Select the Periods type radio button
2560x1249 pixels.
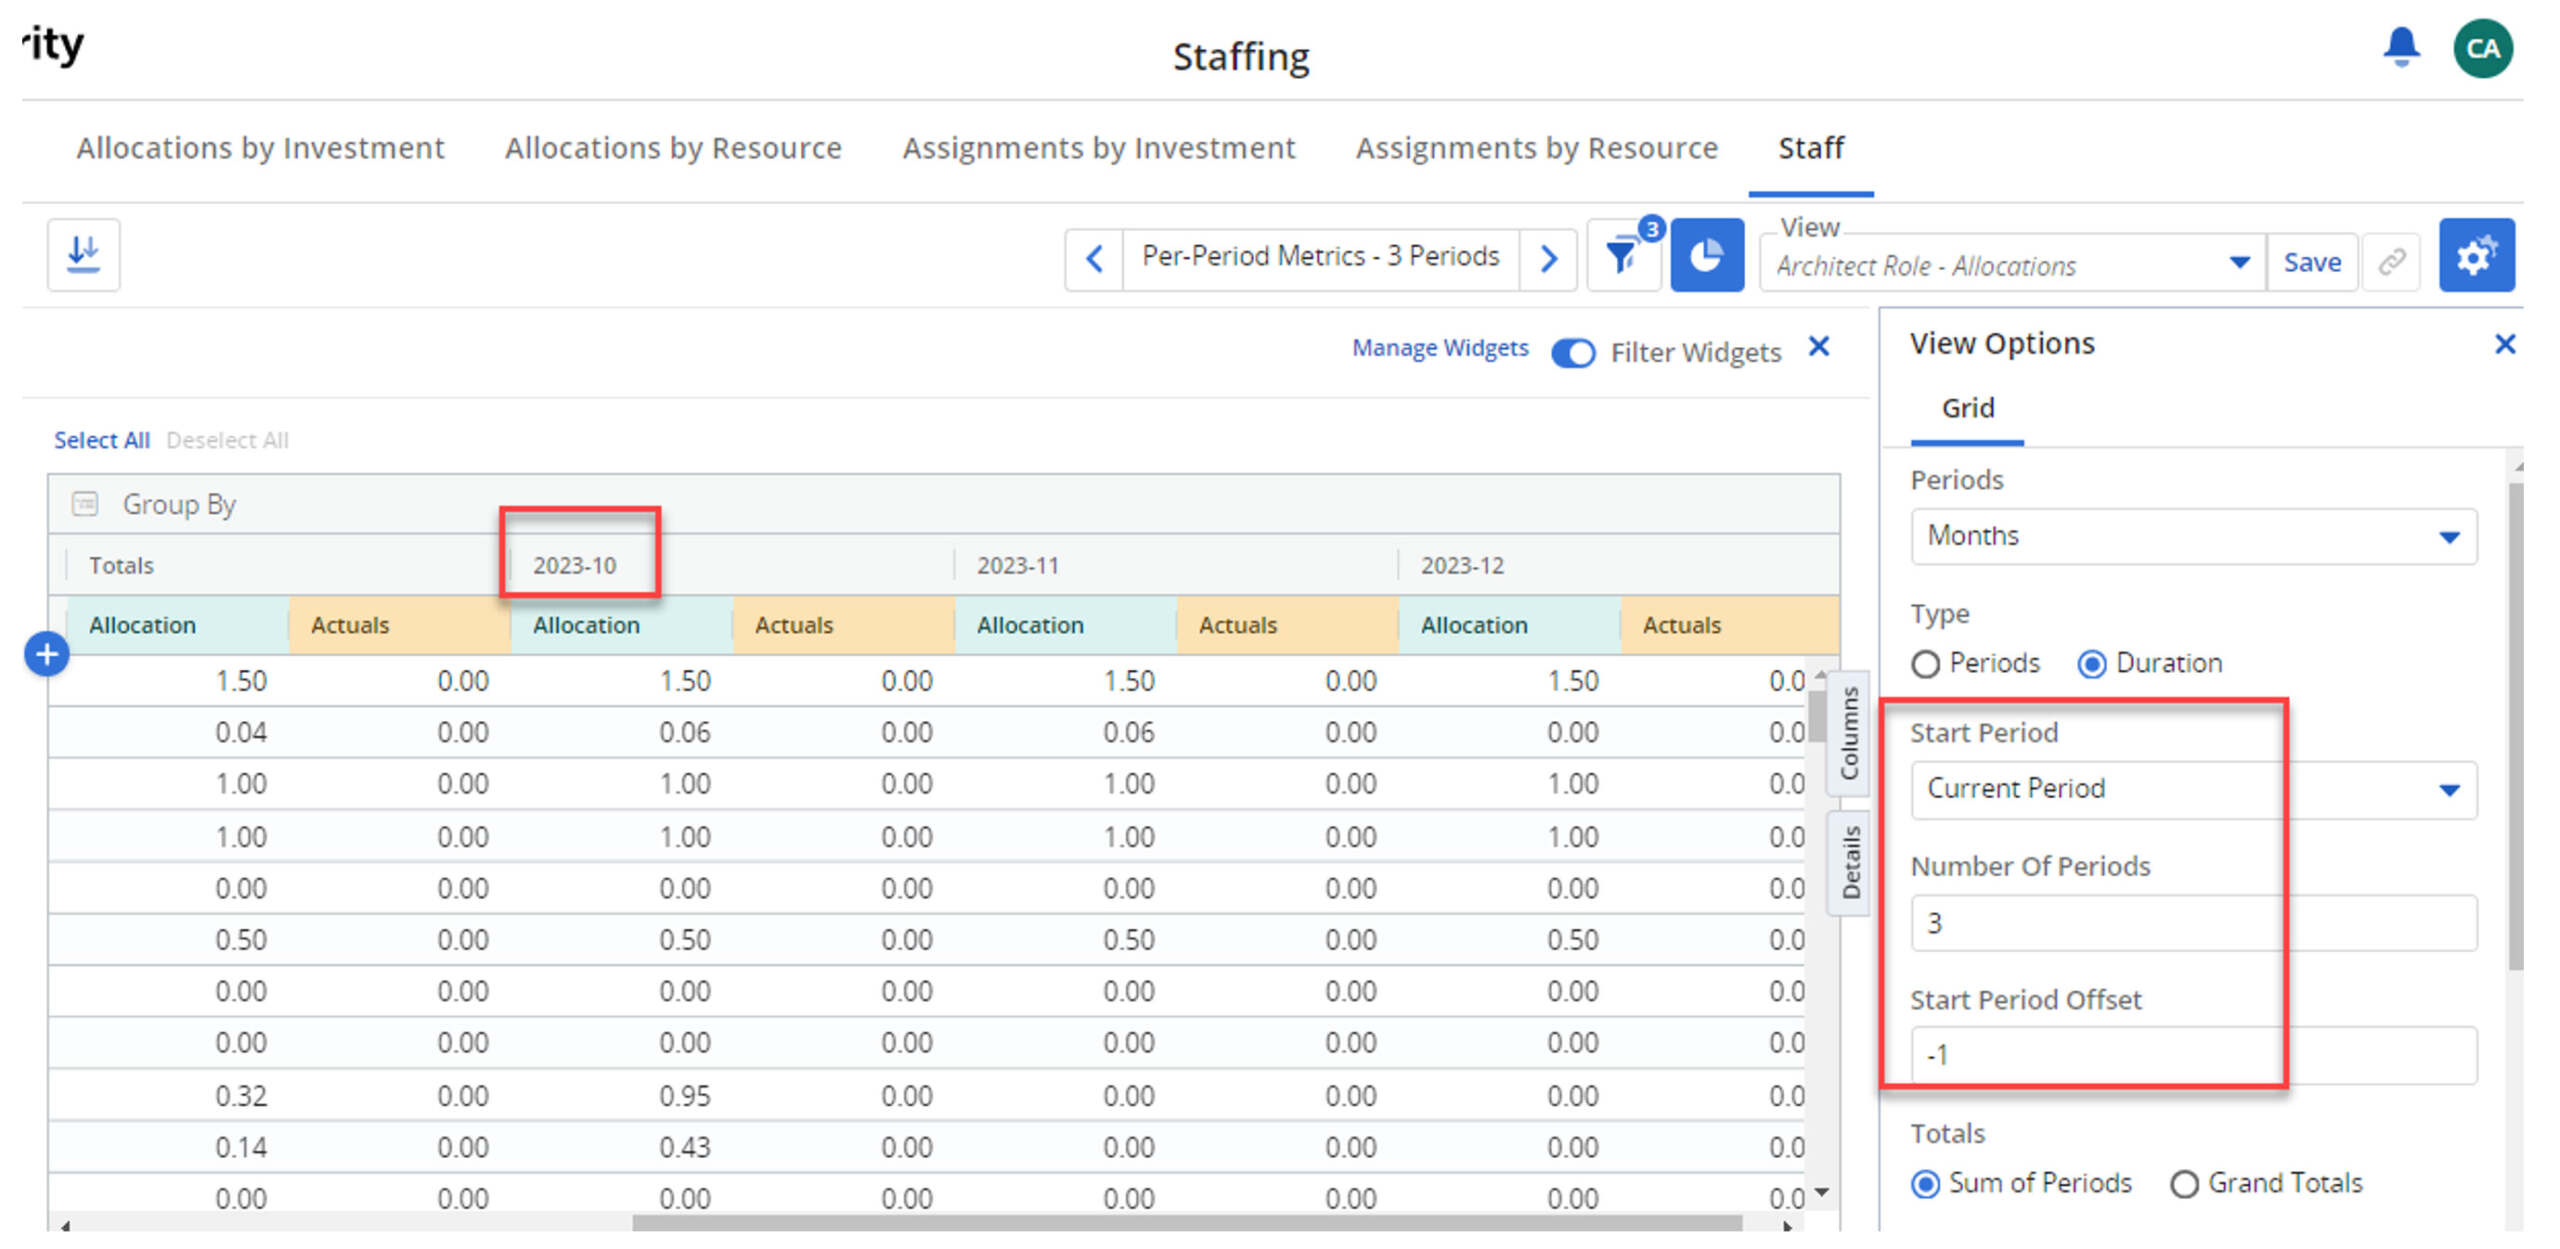(x=1925, y=664)
